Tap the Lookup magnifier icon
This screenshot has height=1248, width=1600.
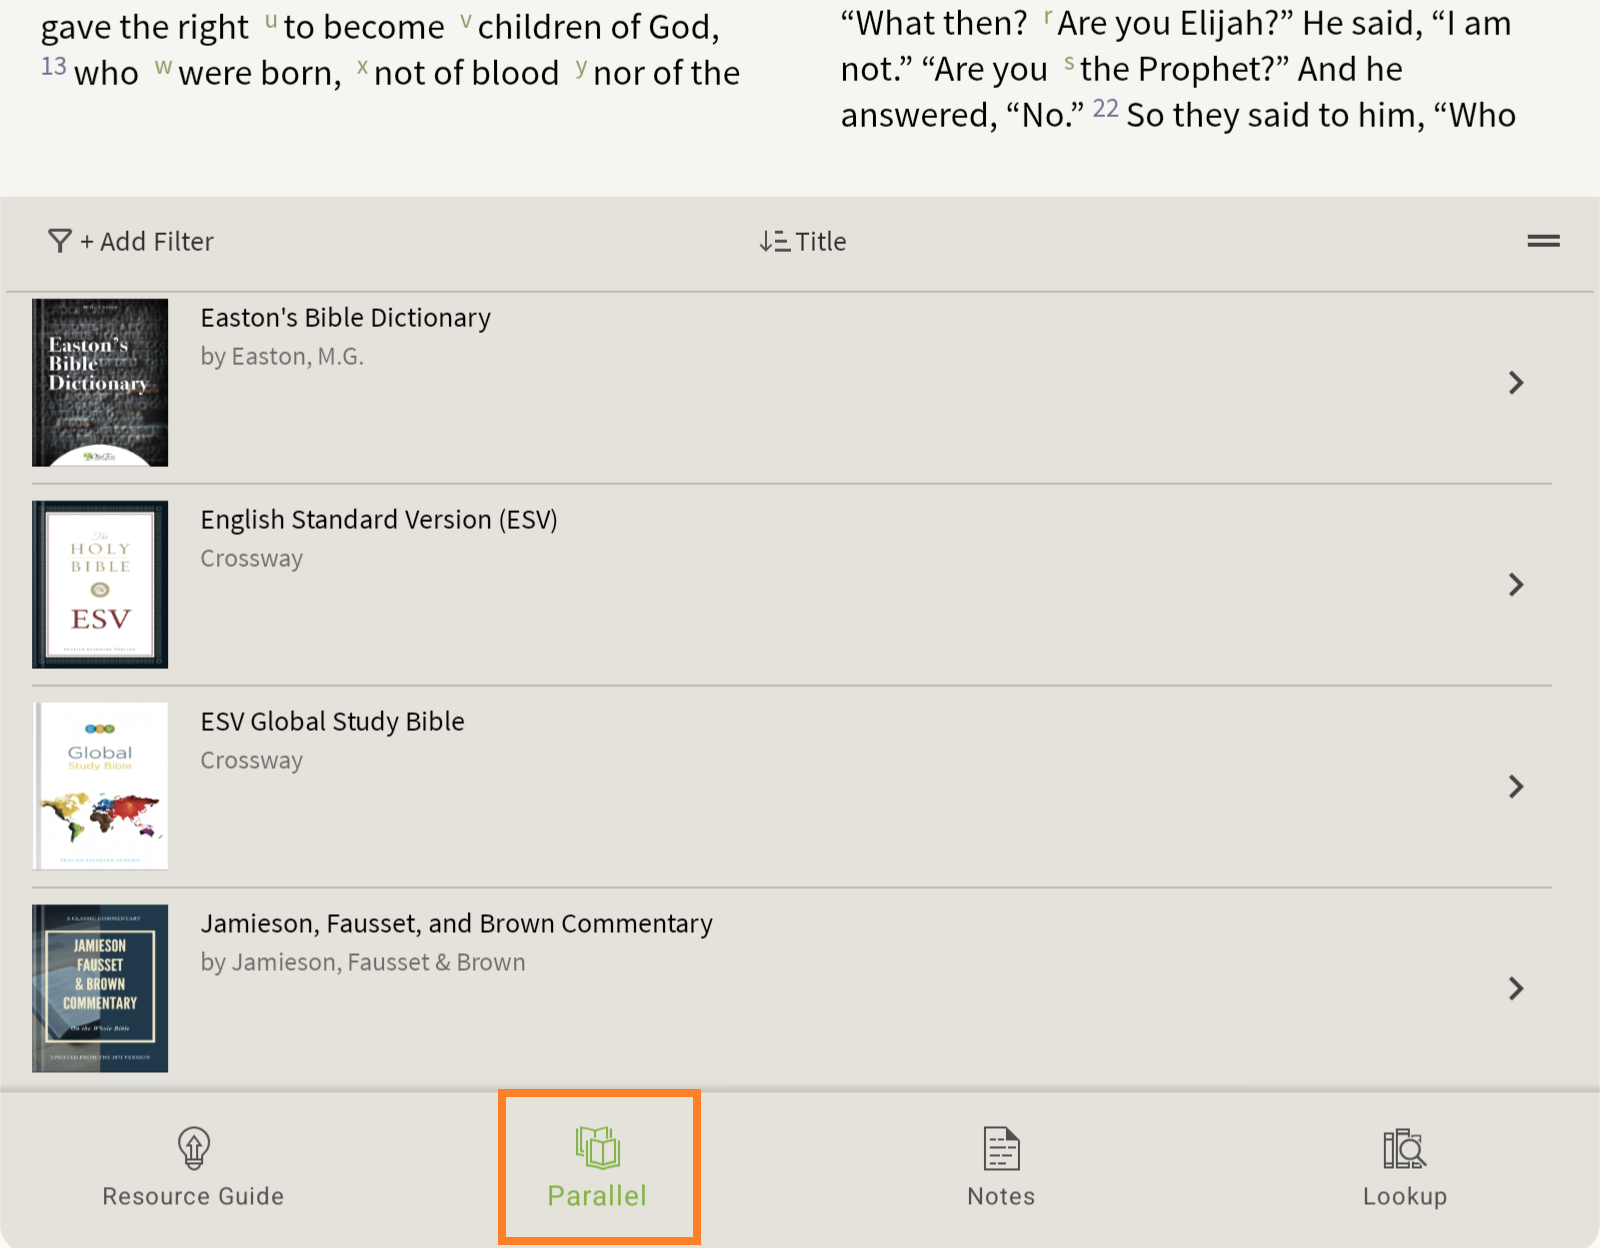1404,1148
